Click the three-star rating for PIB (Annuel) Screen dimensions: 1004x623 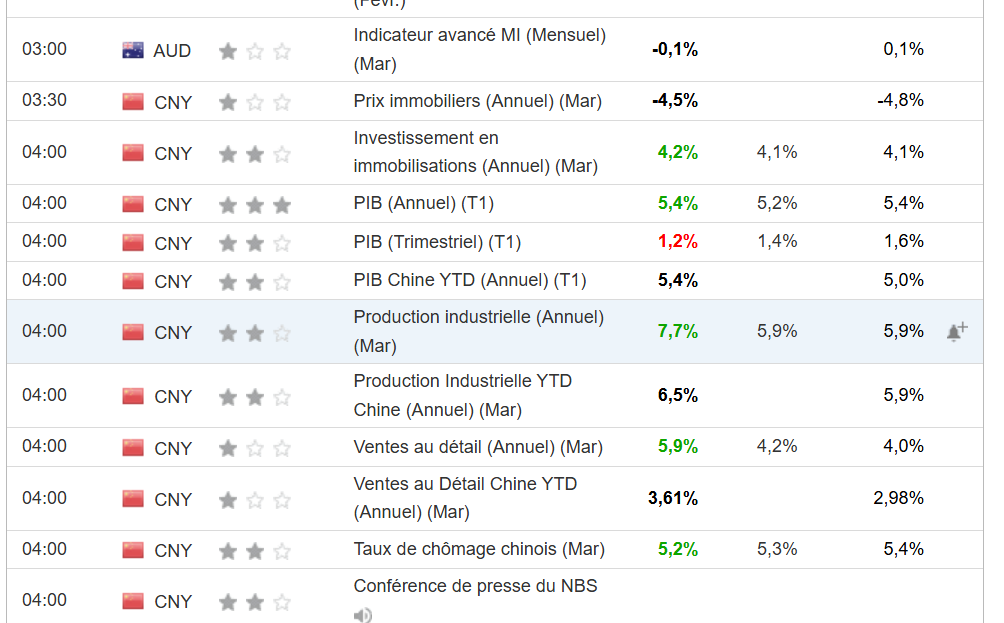pos(255,205)
